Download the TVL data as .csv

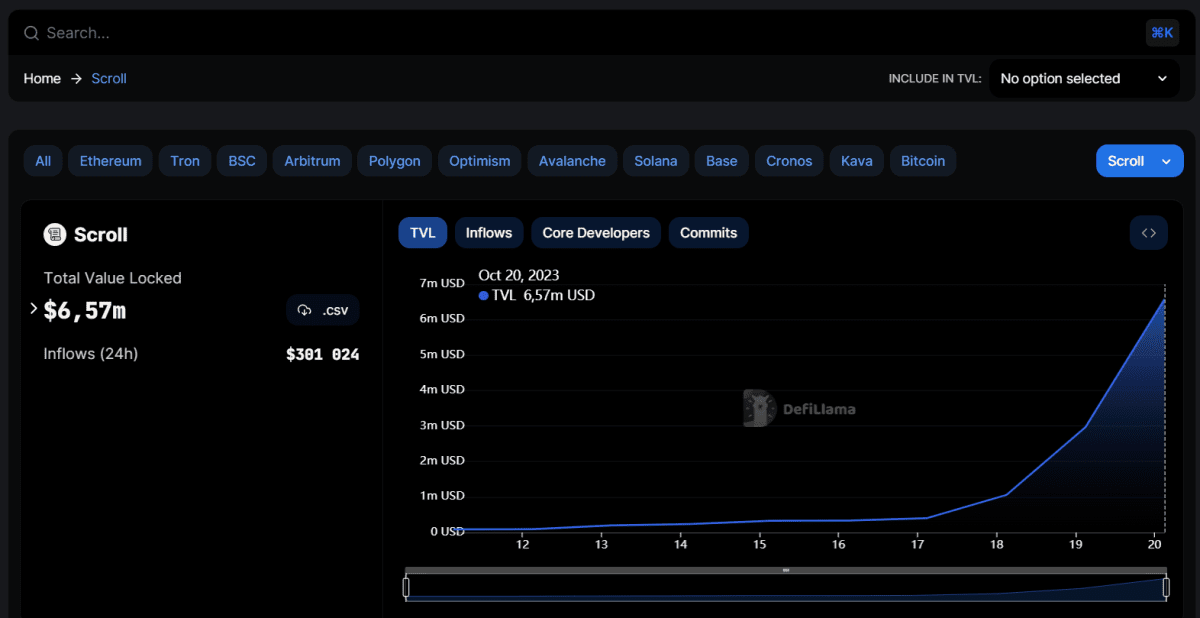323,310
